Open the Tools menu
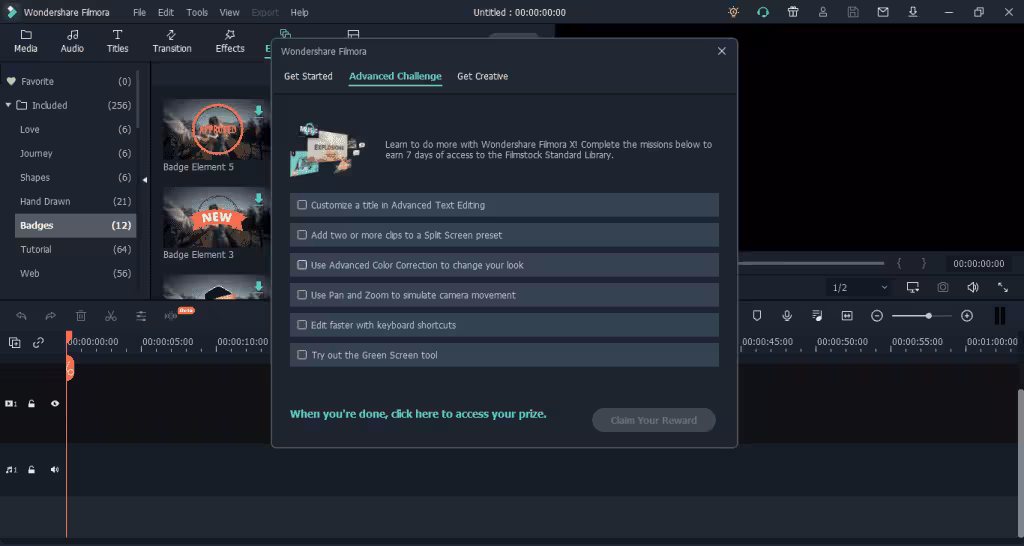Image resolution: width=1024 pixels, height=546 pixels. tap(197, 12)
